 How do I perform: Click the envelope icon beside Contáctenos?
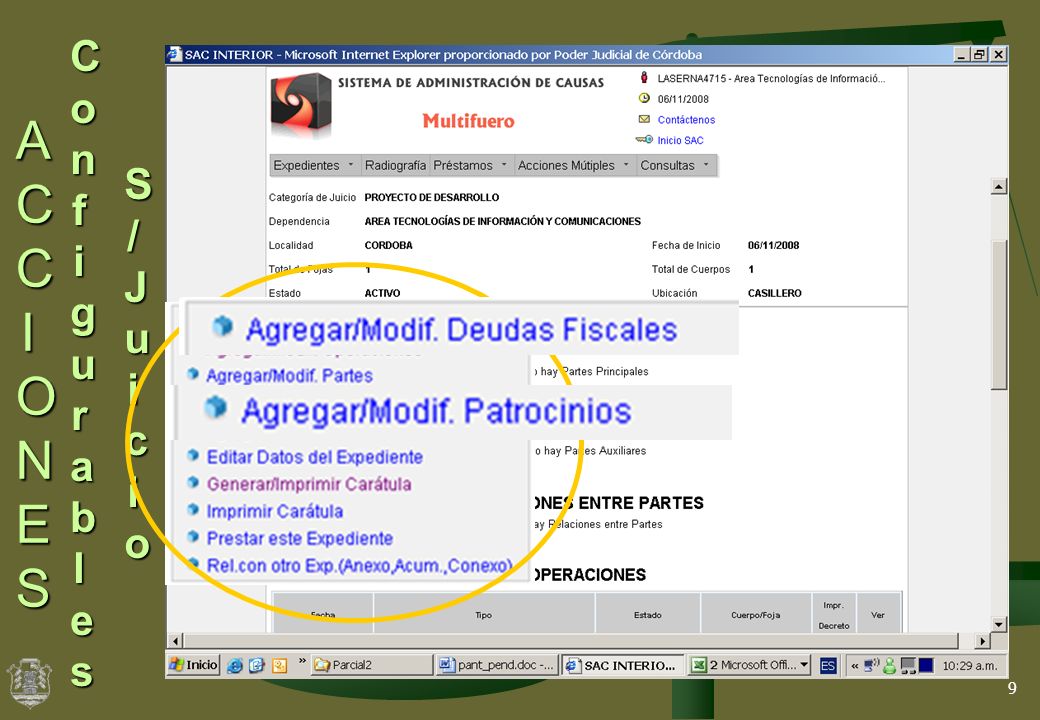tap(644, 119)
